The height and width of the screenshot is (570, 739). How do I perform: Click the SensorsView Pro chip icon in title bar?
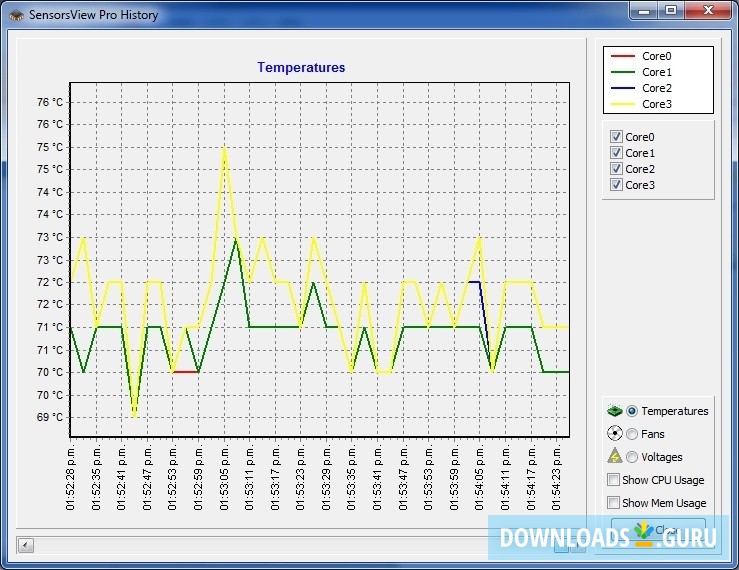[16, 15]
